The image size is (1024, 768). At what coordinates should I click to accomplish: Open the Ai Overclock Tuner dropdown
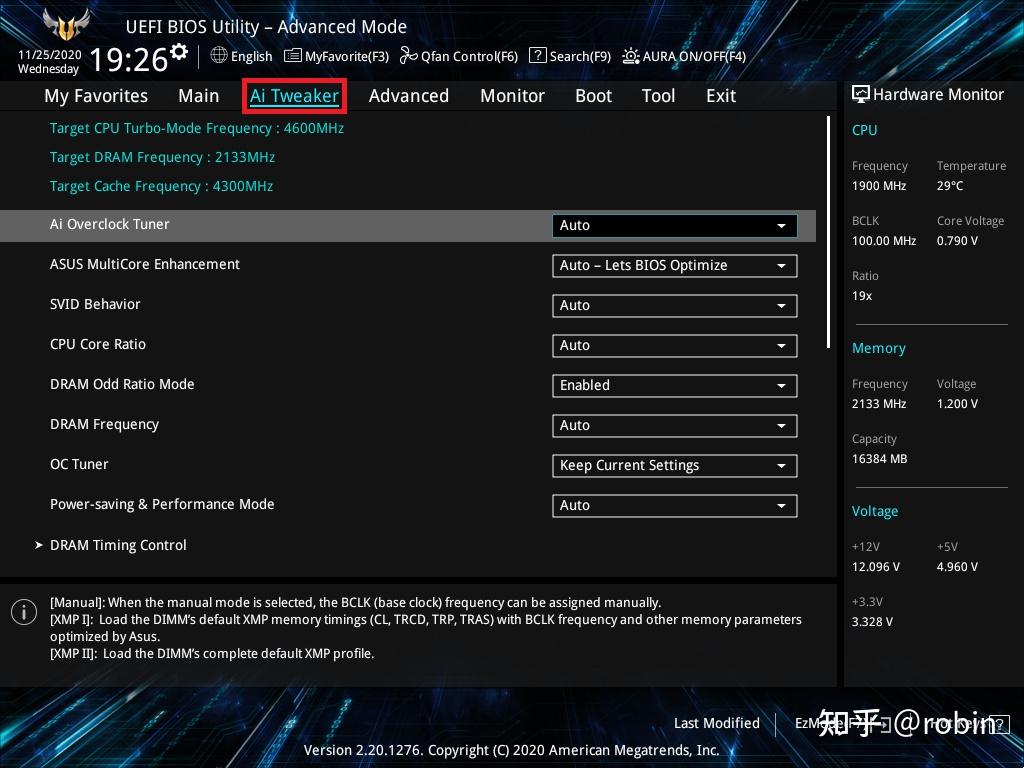click(x=675, y=225)
